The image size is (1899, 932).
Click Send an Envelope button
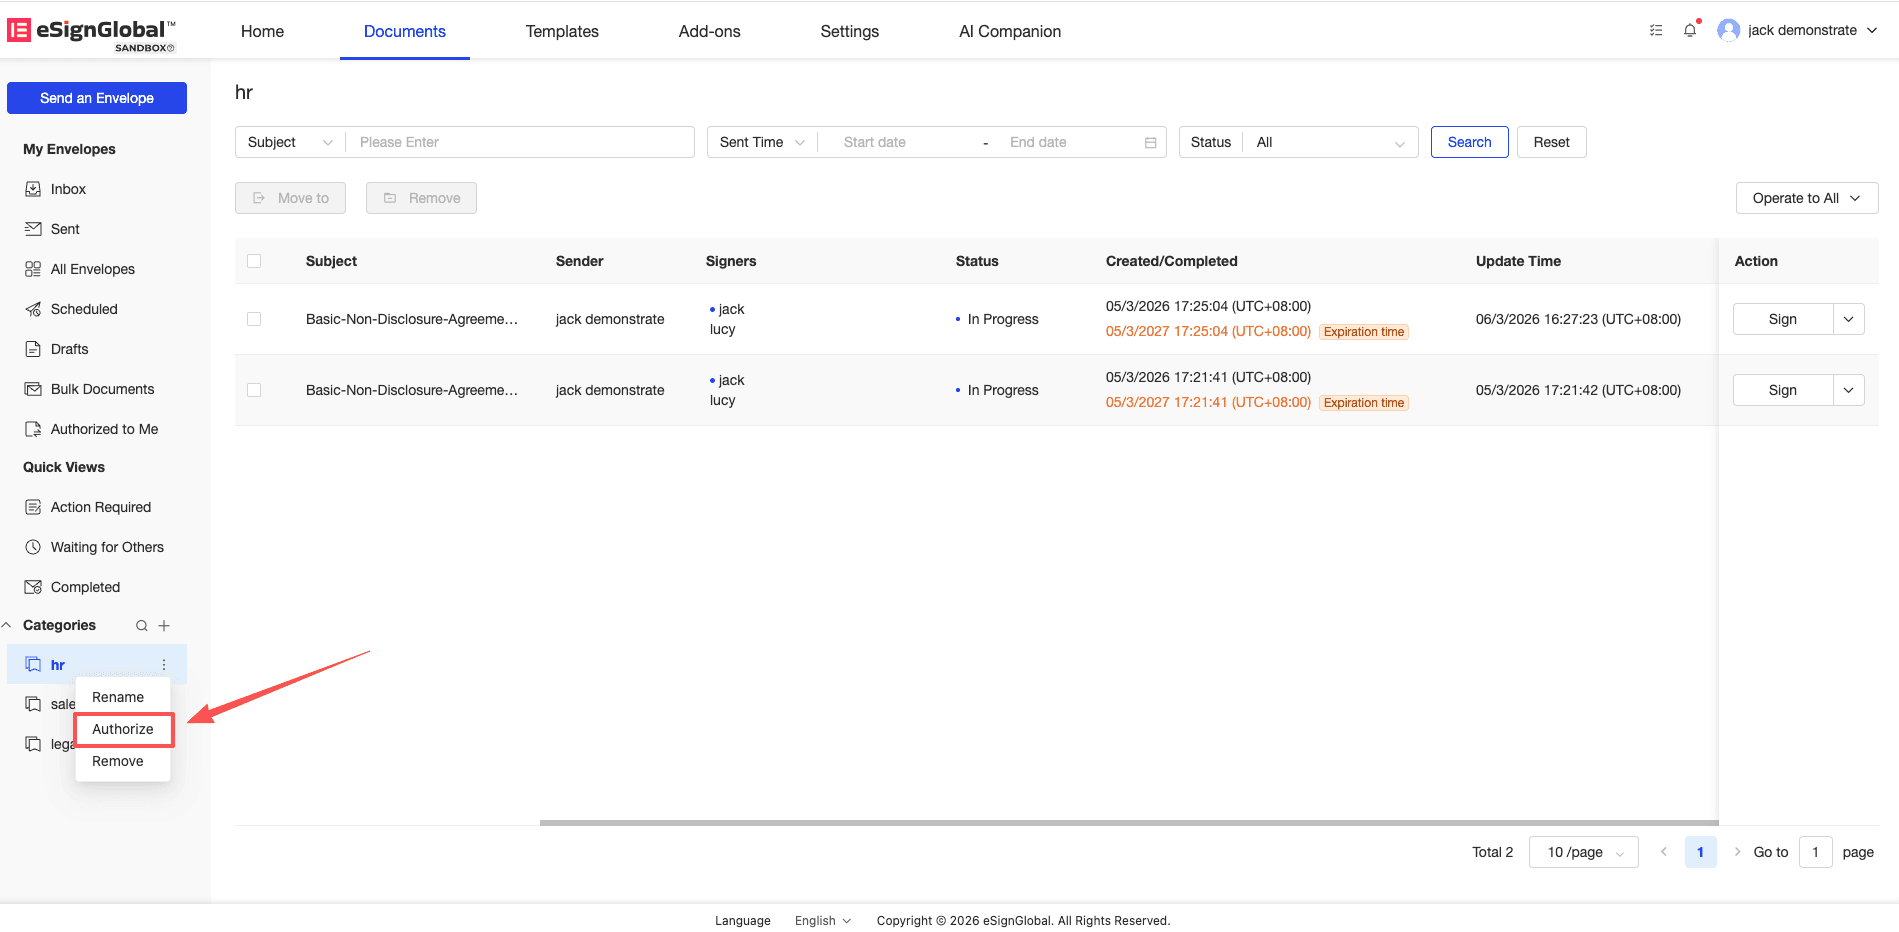coord(97,98)
